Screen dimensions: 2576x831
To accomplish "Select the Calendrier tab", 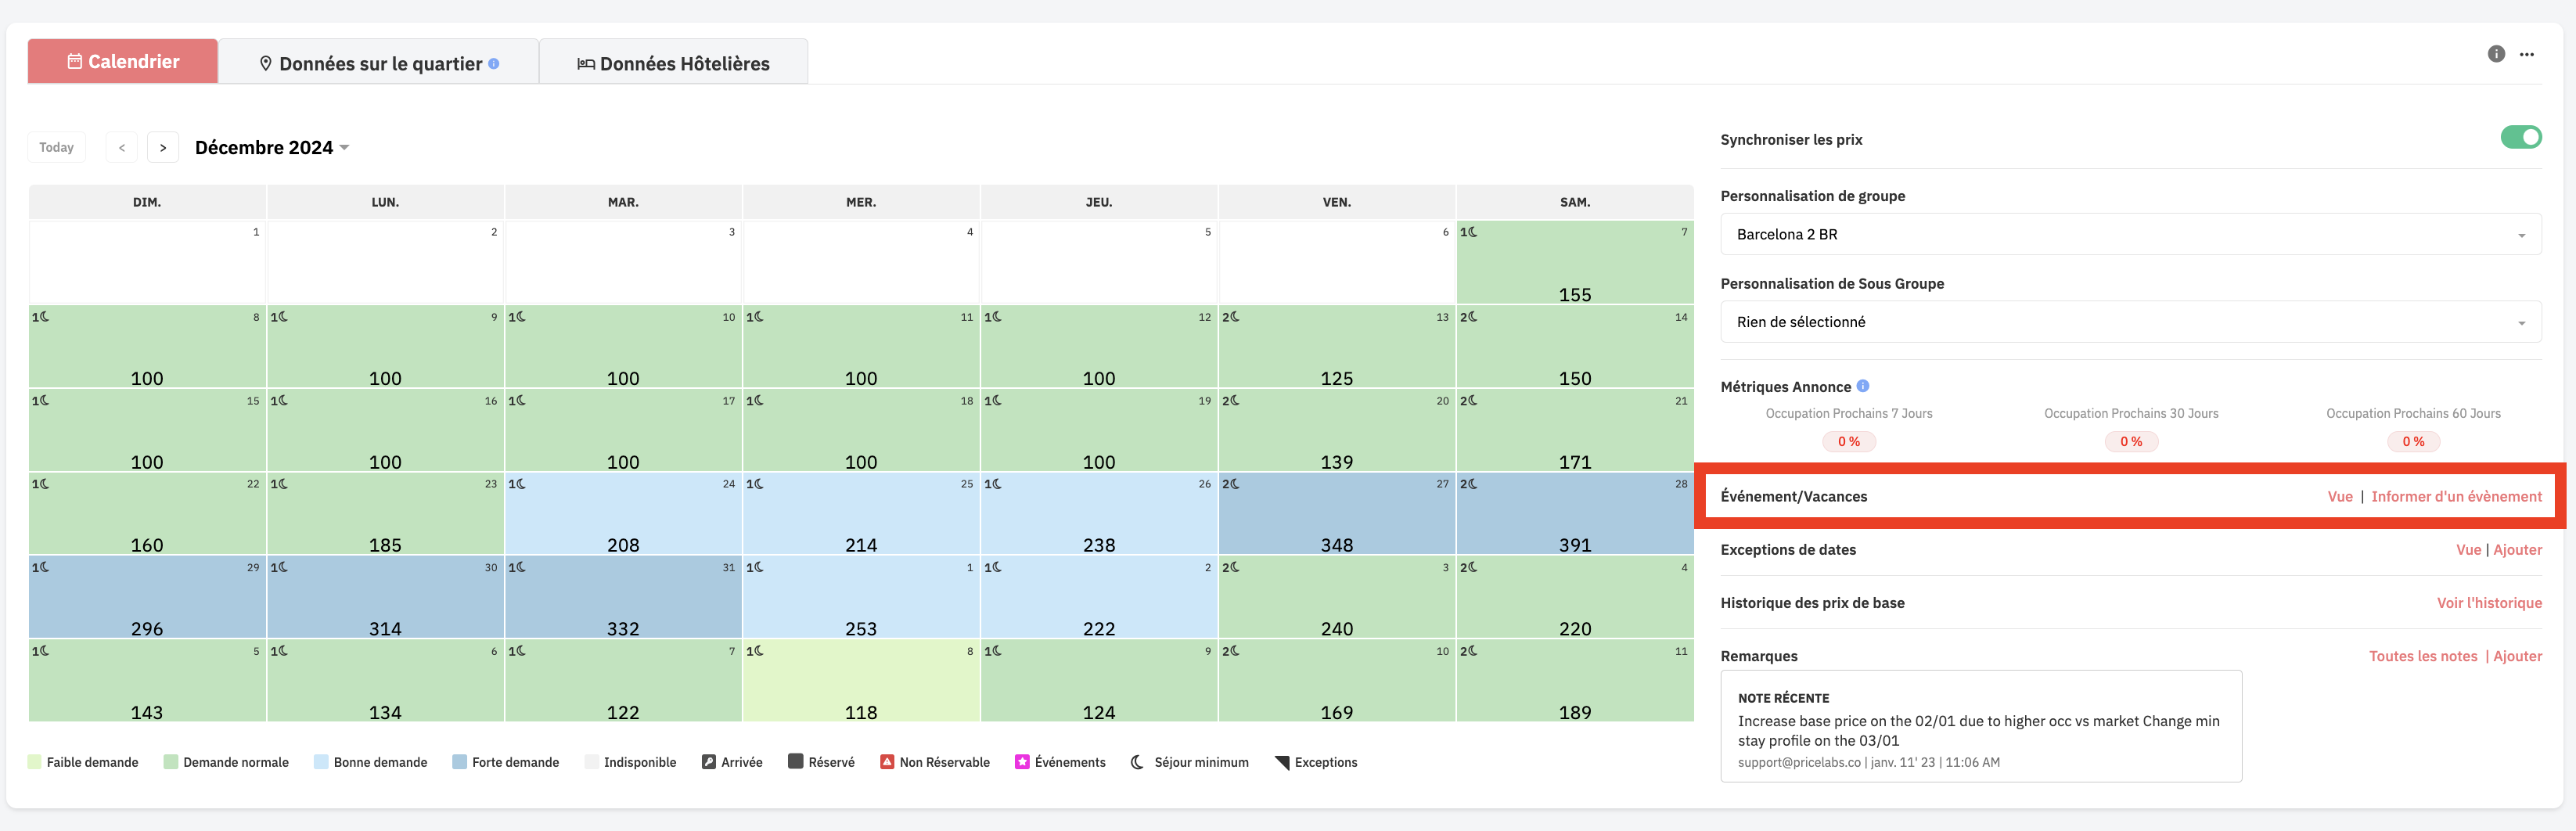I will 123,61.
